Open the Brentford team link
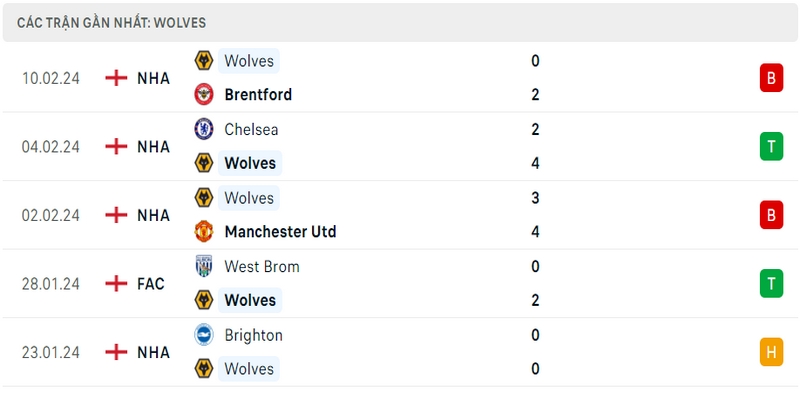Screen dimensions: 800x400 [258, 95]
